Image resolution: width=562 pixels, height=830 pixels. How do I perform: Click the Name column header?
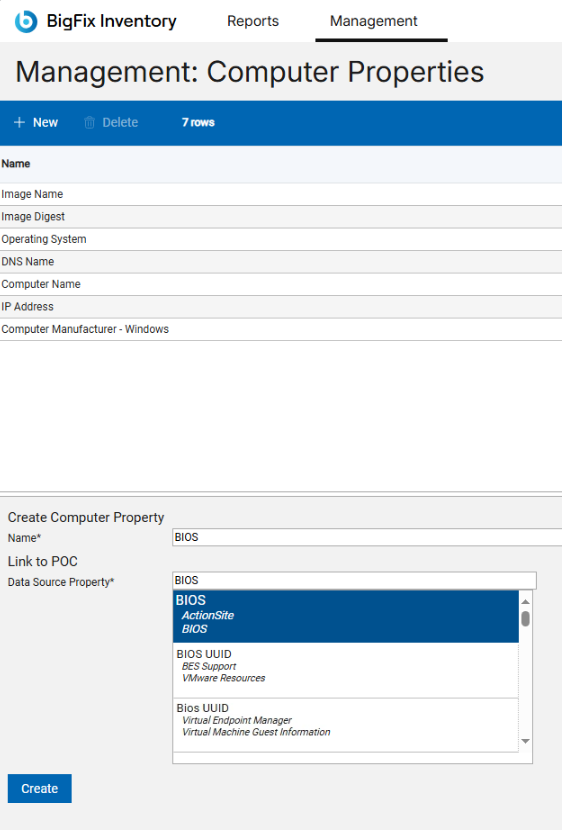16,164
